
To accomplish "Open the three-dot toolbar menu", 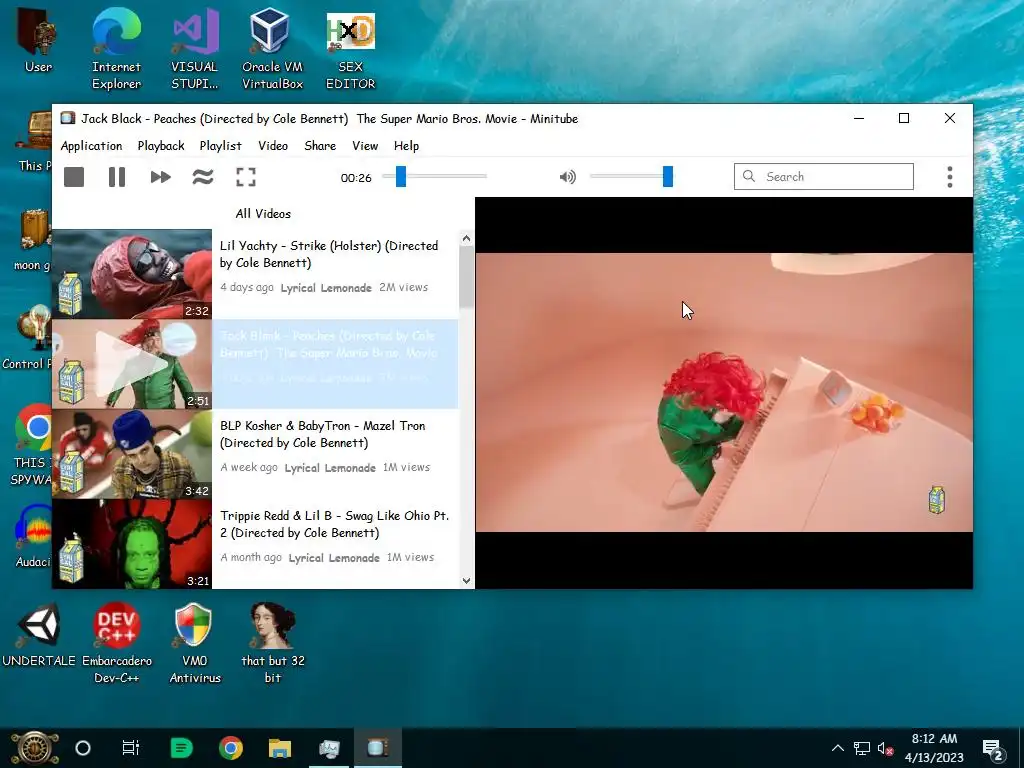I will 950,177.
